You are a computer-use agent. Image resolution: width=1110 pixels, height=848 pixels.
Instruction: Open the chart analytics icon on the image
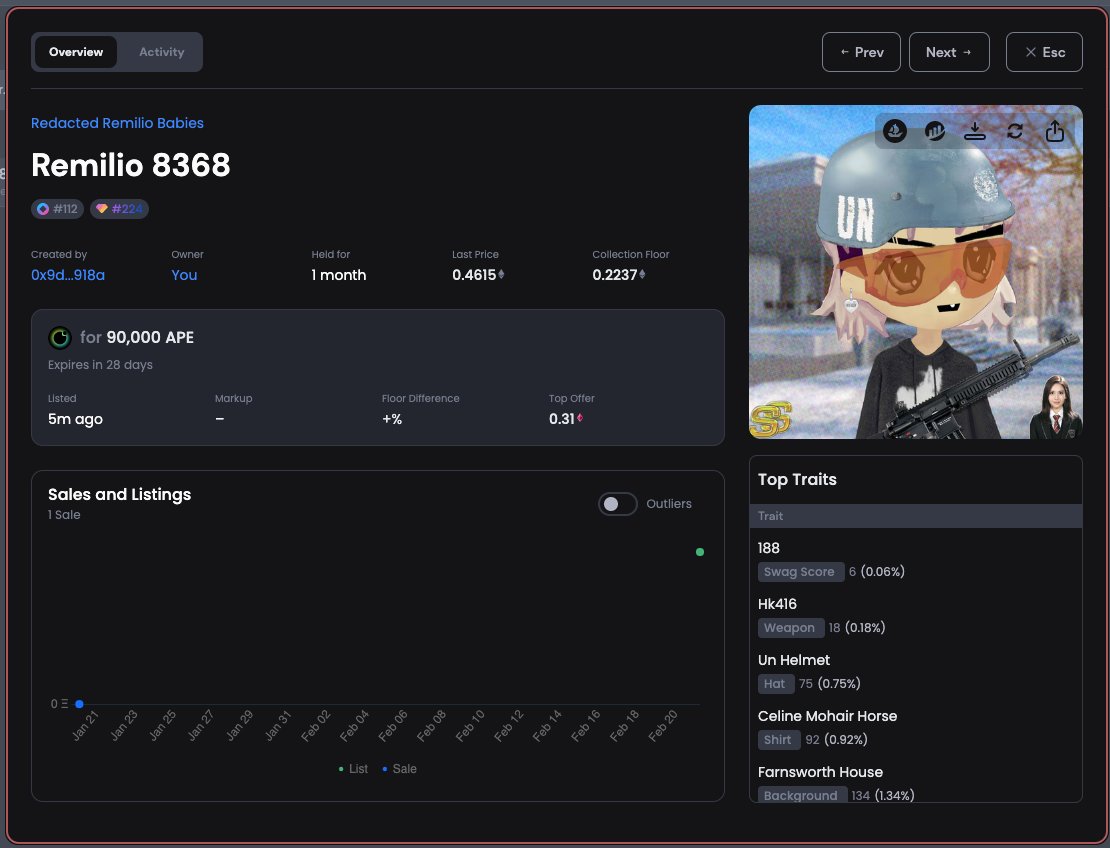[934, 131]
